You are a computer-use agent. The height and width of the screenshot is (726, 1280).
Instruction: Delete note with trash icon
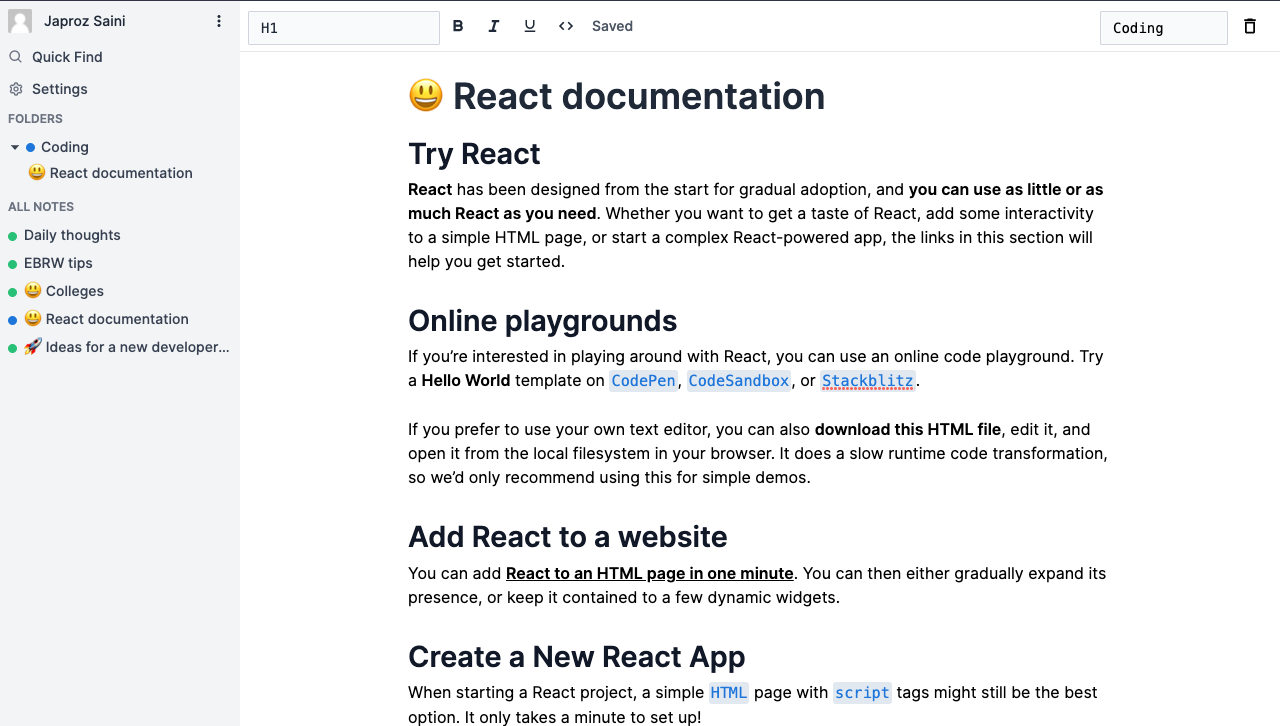1250,26
